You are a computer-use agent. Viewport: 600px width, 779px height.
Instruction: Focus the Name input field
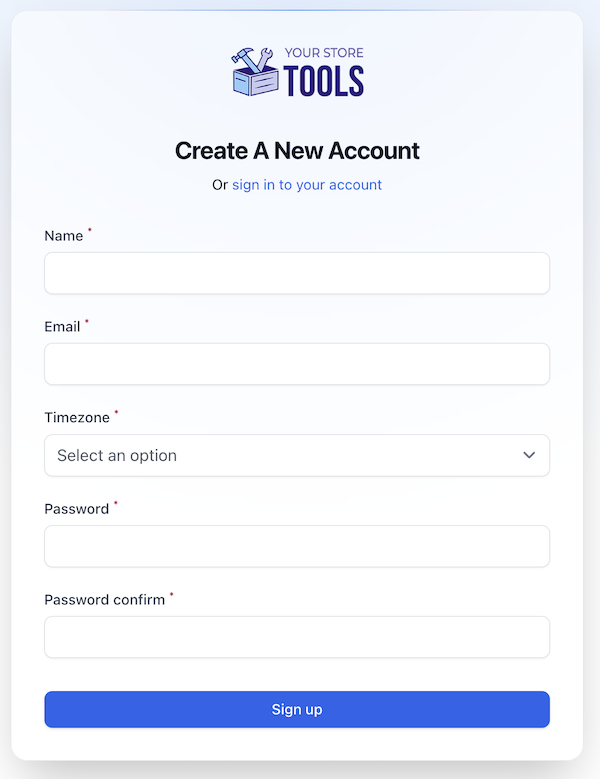[x=297, y=273]
